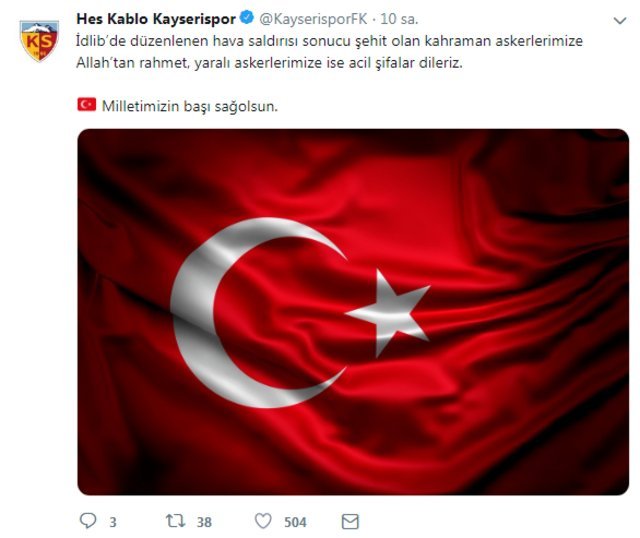Reply using the speech bubble icon
Screen dimensions: 640x538
(x=88, y=521)
